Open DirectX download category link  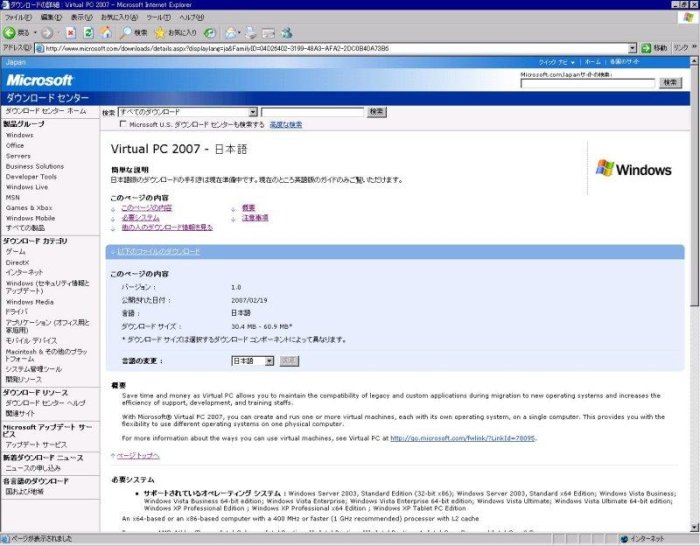17,263
